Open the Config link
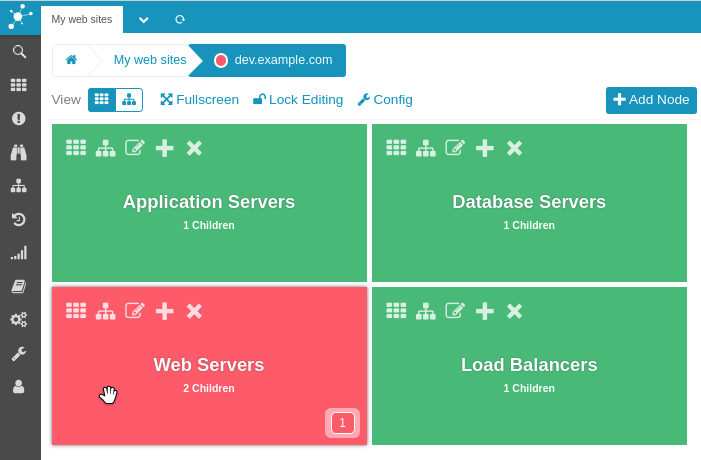 (385, 100)
